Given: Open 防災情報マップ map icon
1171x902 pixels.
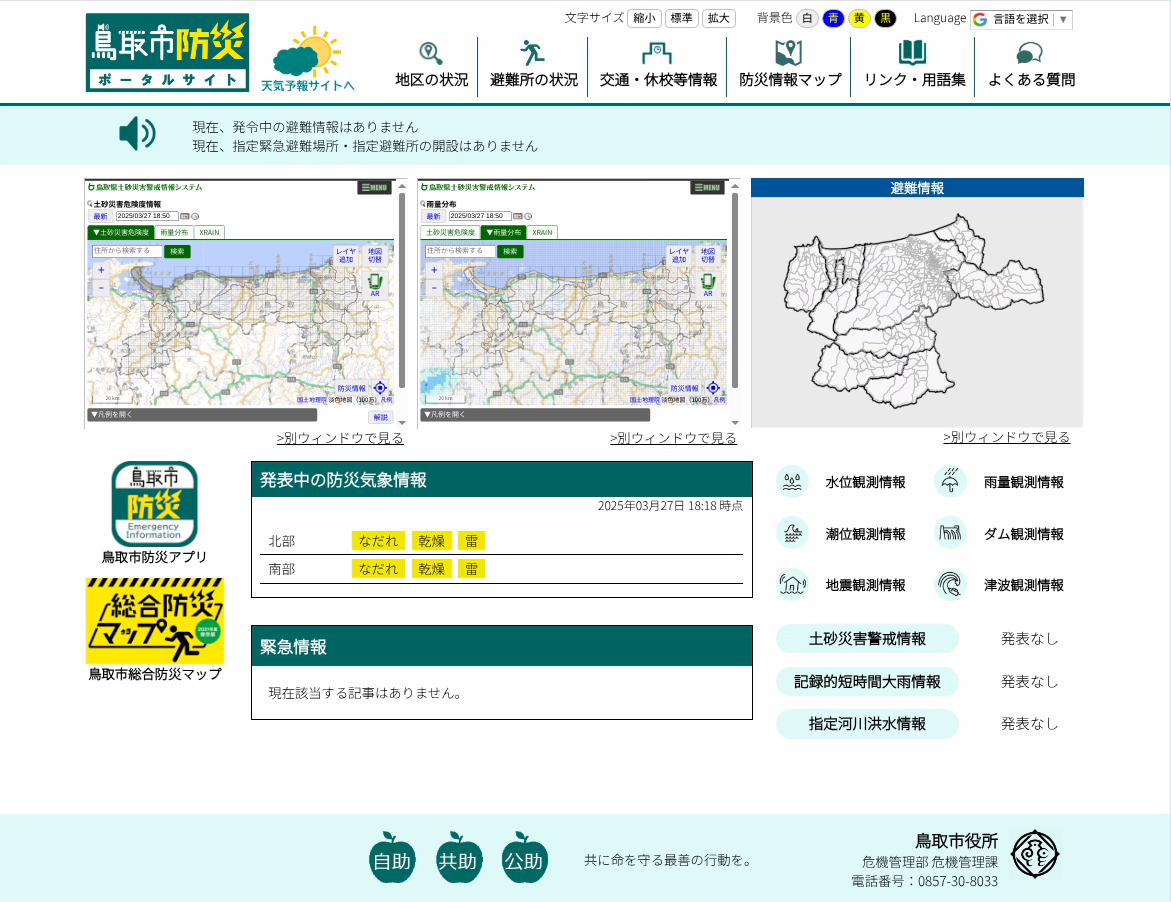Looking at the screenshot, I should point(789,54).
